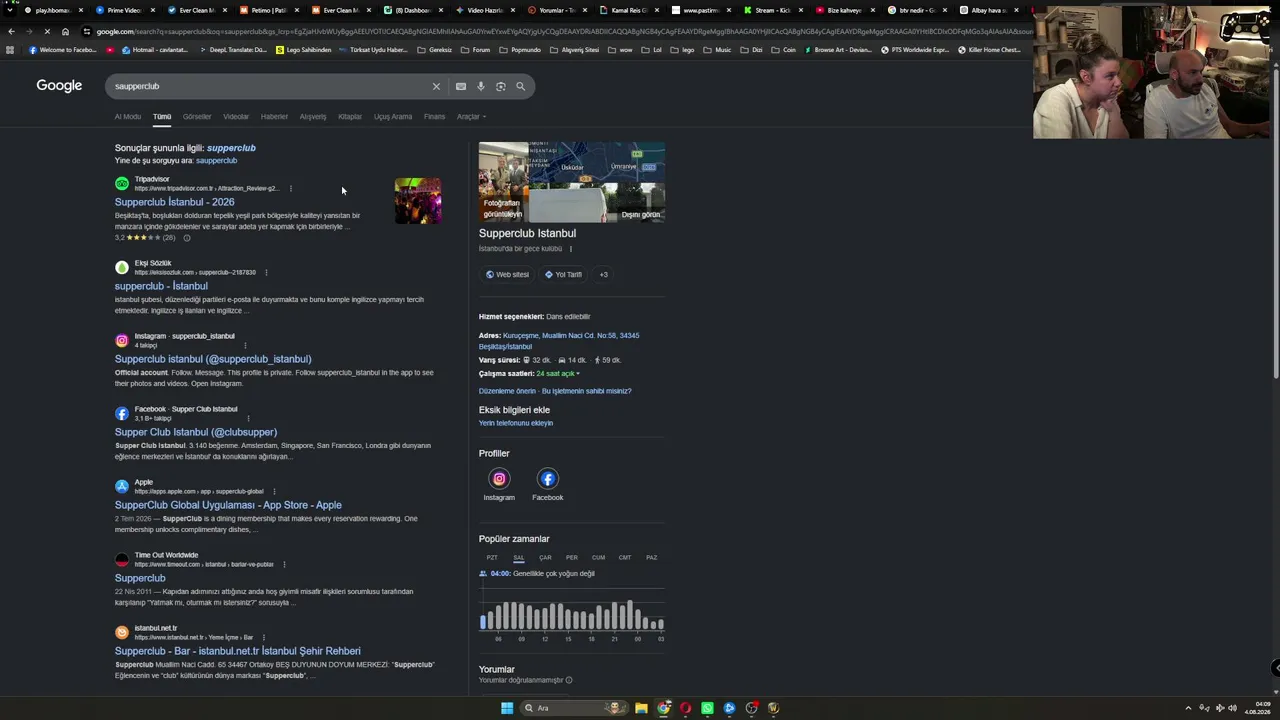Viewport: 1280px width, 720px height.
Task: Go back to the previous page
Action: [11, 31]
